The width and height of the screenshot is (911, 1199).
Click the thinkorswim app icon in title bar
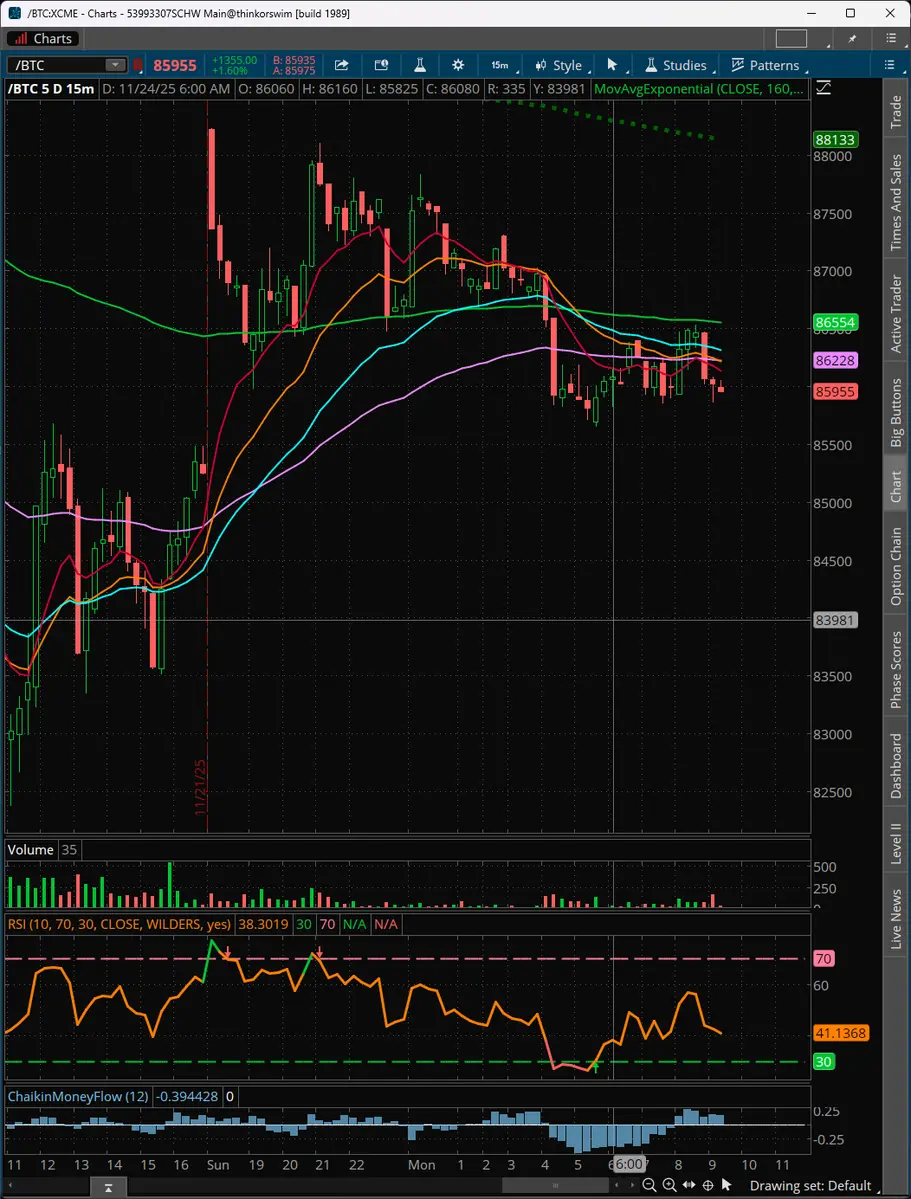tap(14, 13)
